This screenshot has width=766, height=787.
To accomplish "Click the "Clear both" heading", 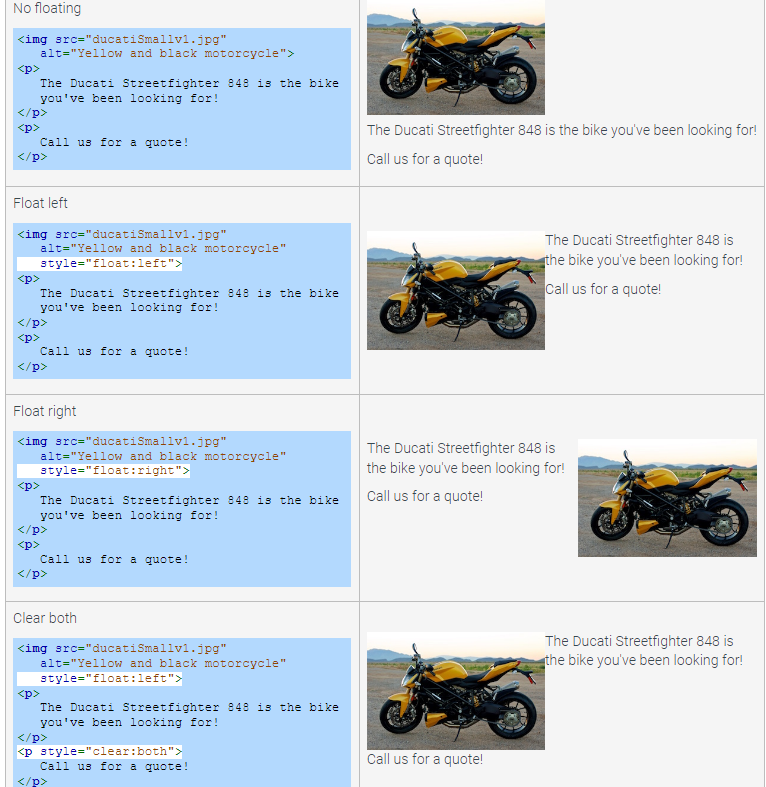I will pos(45,618).
